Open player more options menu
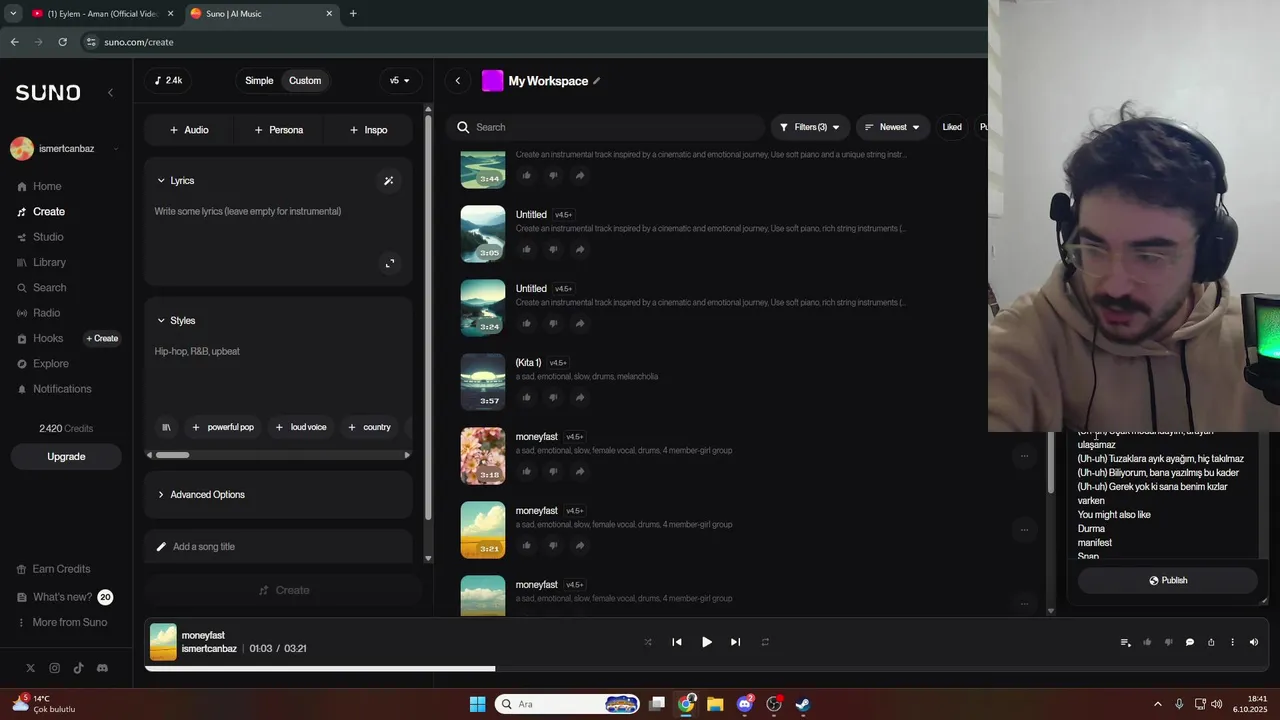The width and height of the screenshot is (1280, 720). point(1232,642)
